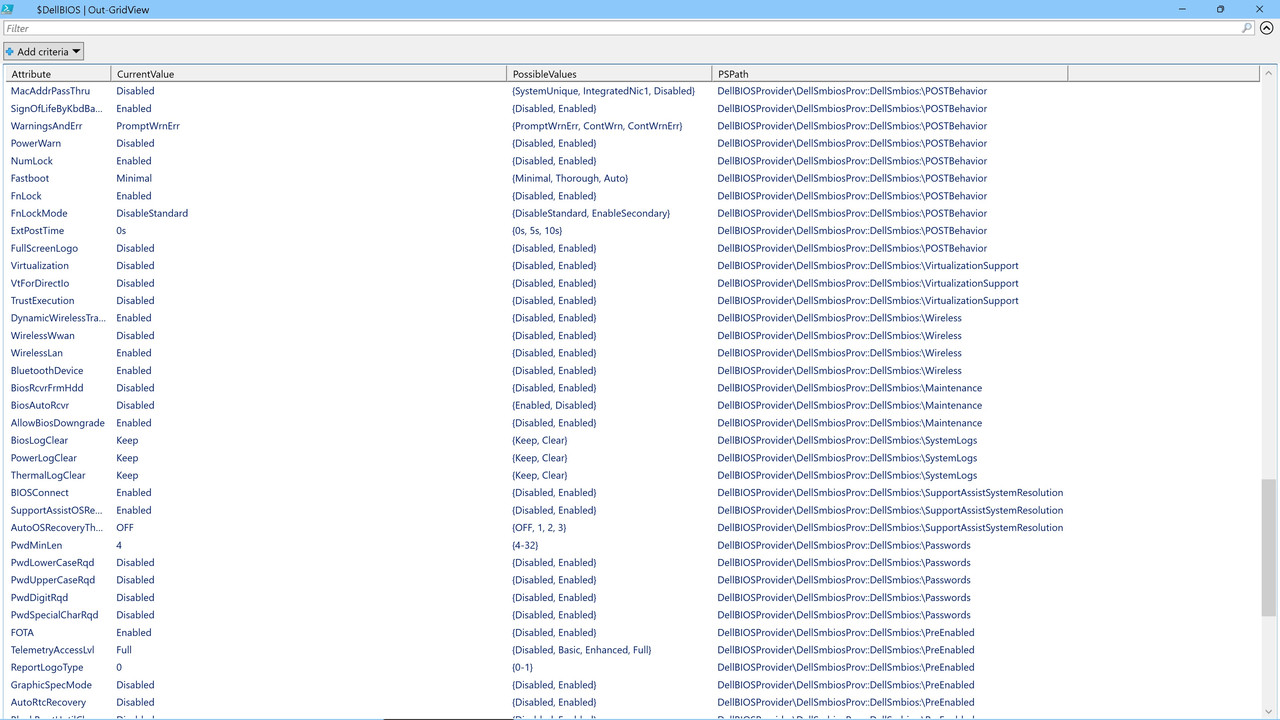Click the Minimal value for Fastboot
Viewport: 1280px width, 720px height.
point(134,178)
